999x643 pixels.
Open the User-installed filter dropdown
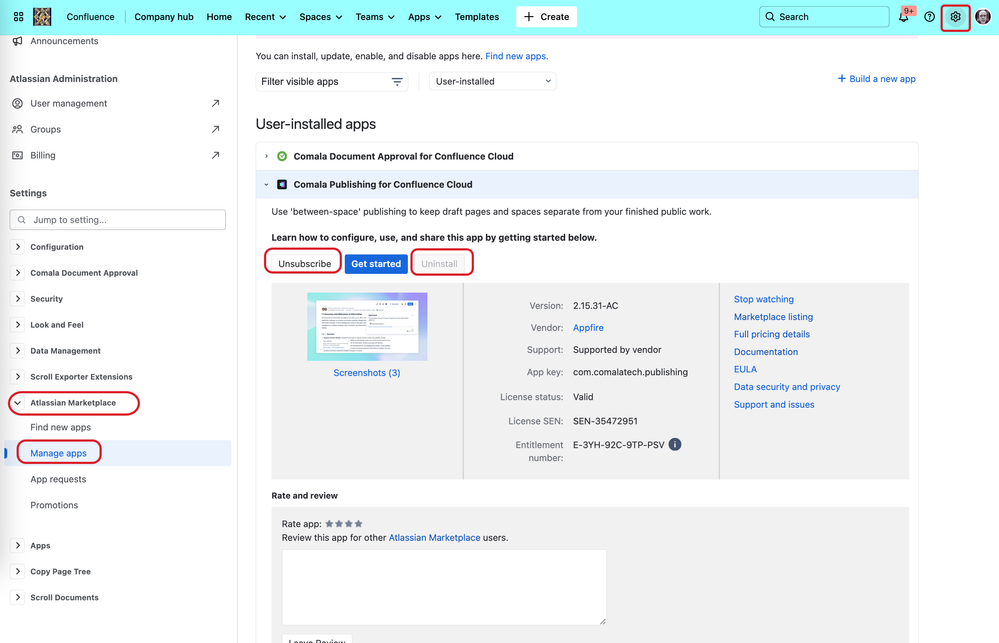pos(492,82)
